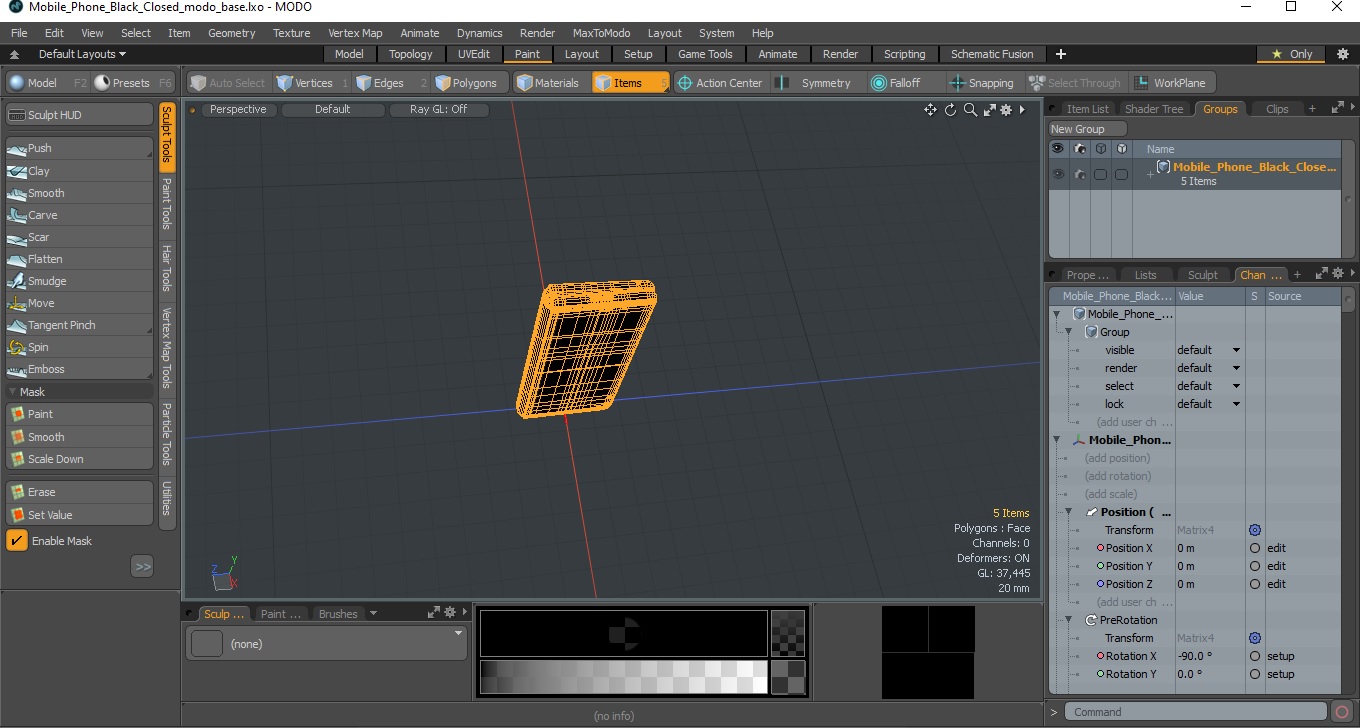Toggle visibility eye of Mobile_Phone group

click(1058, 174)
